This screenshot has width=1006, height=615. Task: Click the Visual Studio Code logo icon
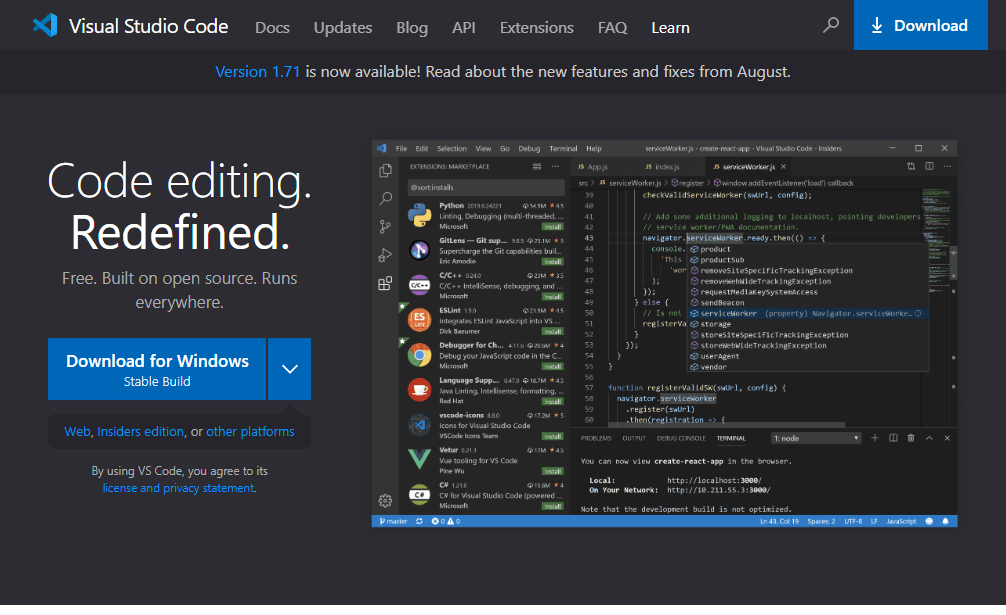46,26
